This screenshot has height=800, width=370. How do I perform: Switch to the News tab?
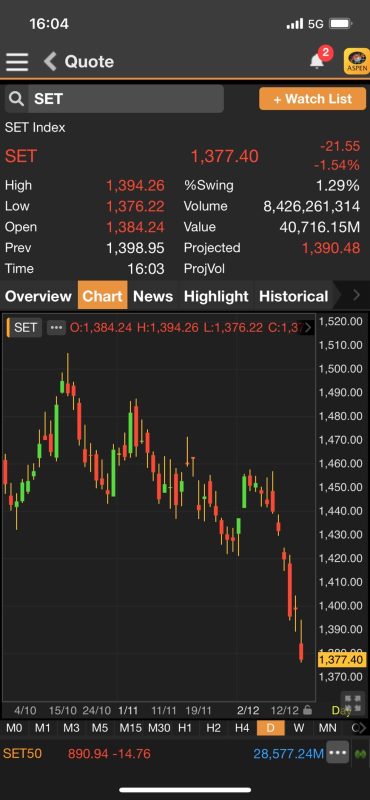(x=153, y=296)
